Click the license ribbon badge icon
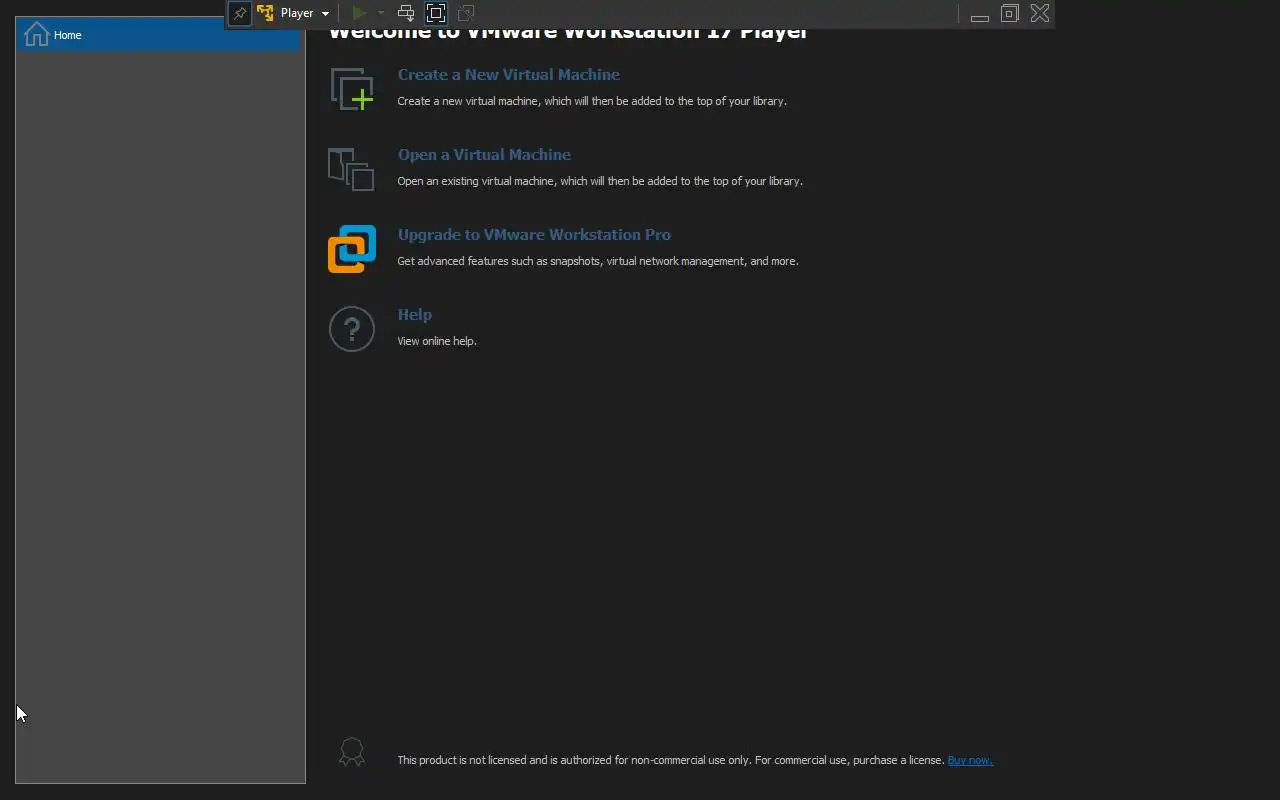 click(x=352, y=752)
